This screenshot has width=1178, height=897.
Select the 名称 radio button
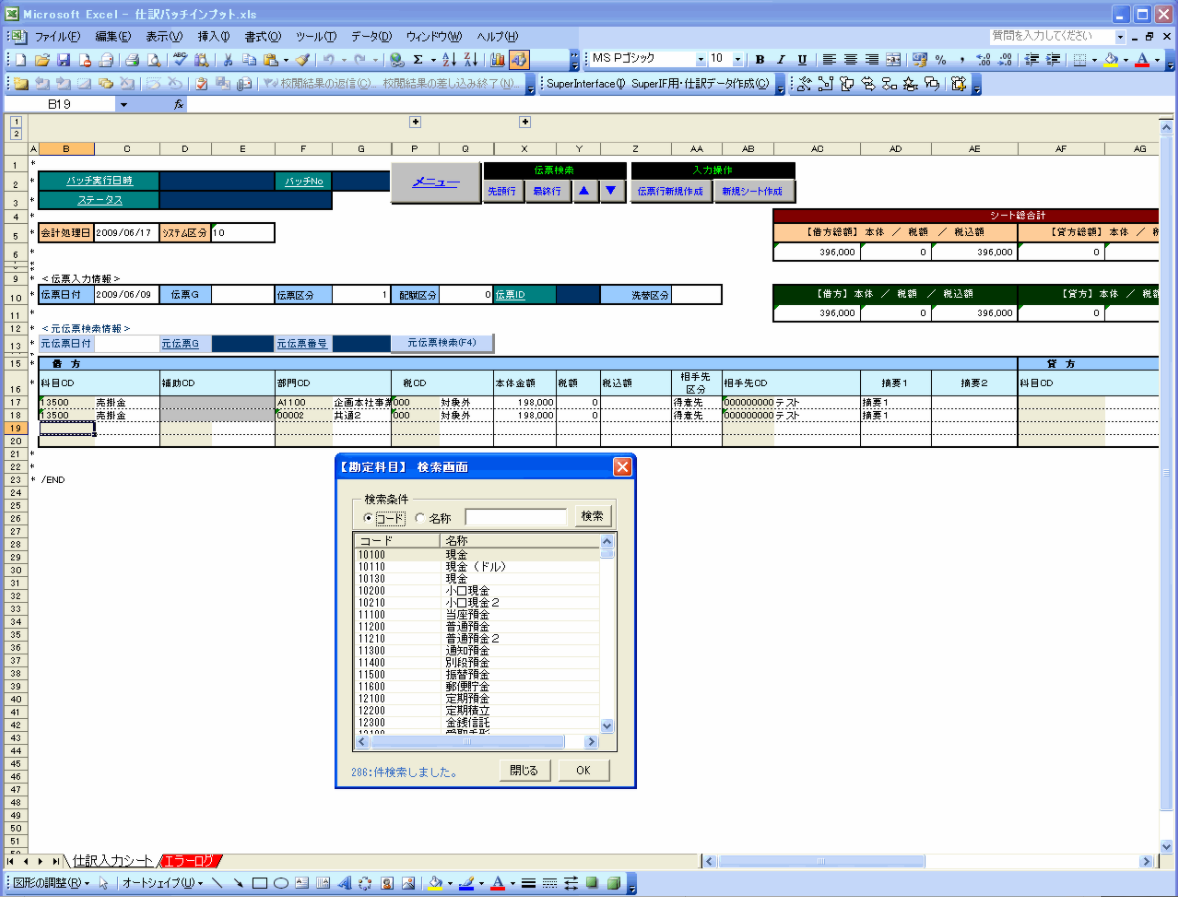click(x=420, y=518)
